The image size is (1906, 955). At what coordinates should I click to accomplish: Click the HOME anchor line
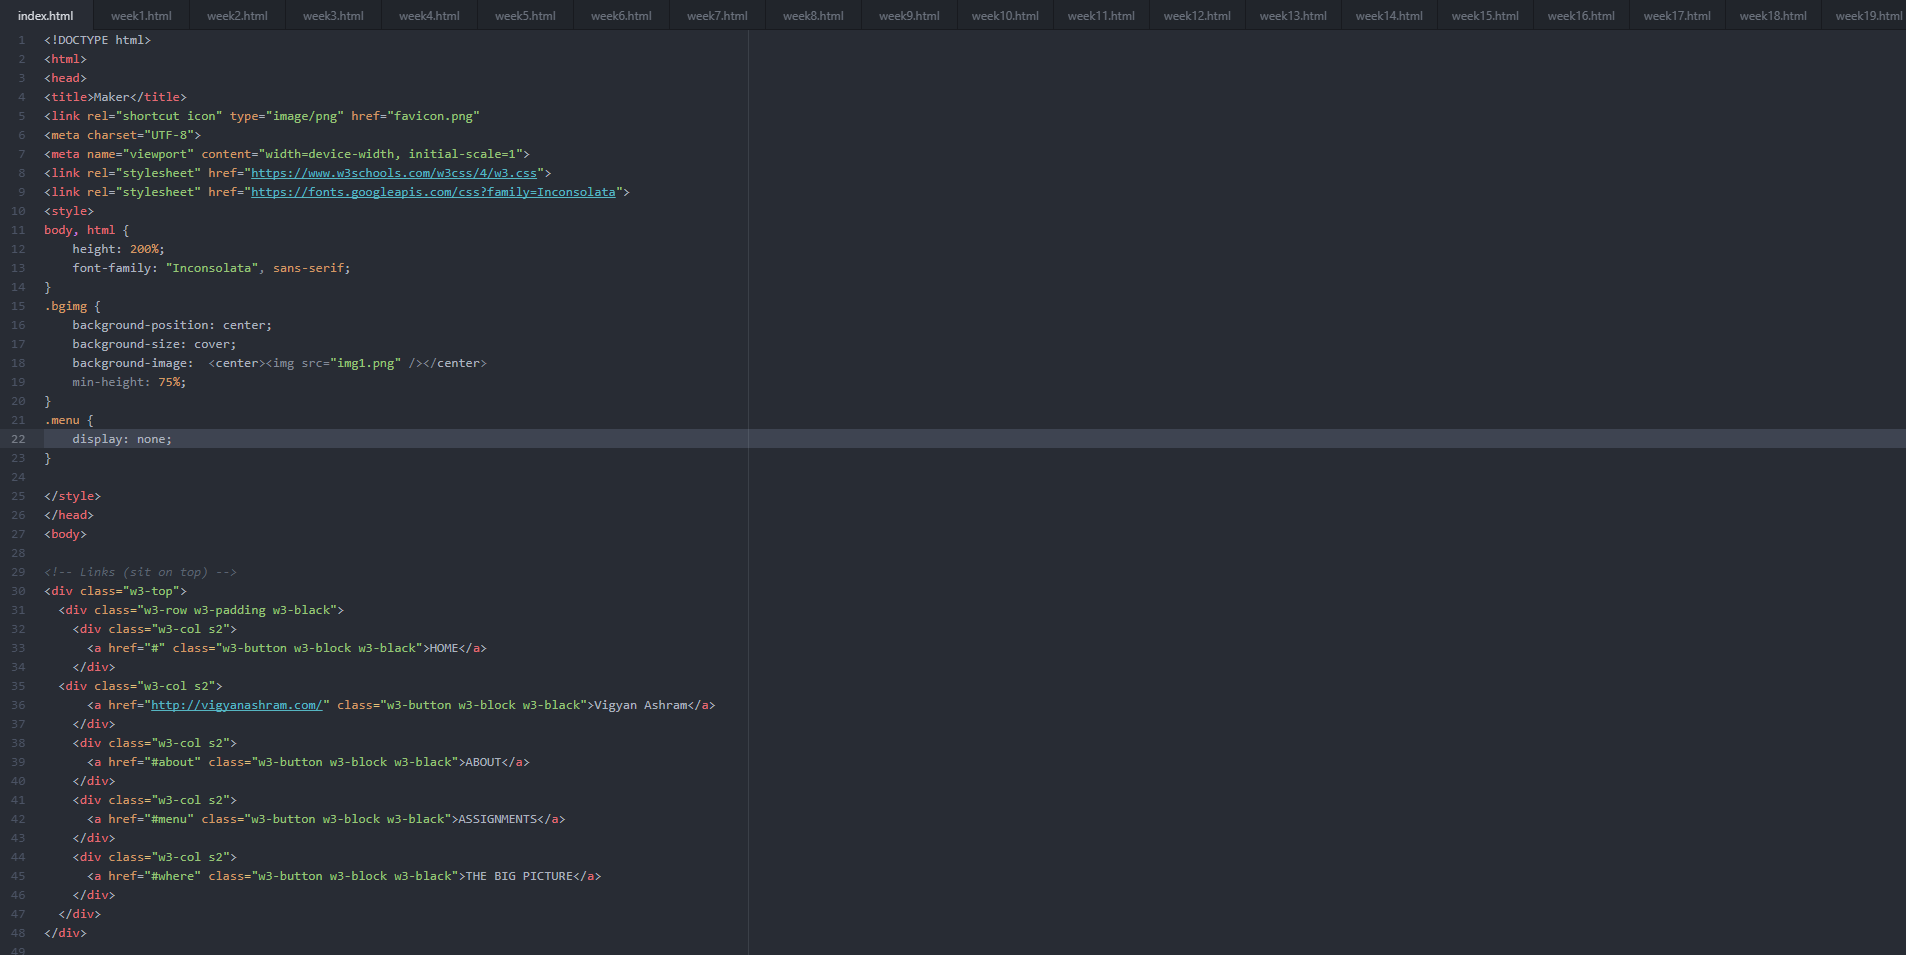pos(287,648)
